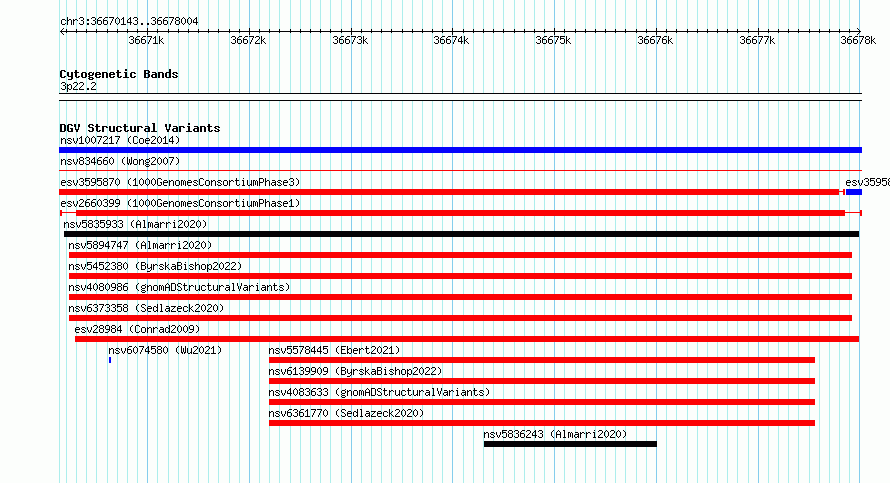This screenshot has width=890, height=483.
Task: Click the right arrowhead of the coordinate ruler
Action: (859, 32)
